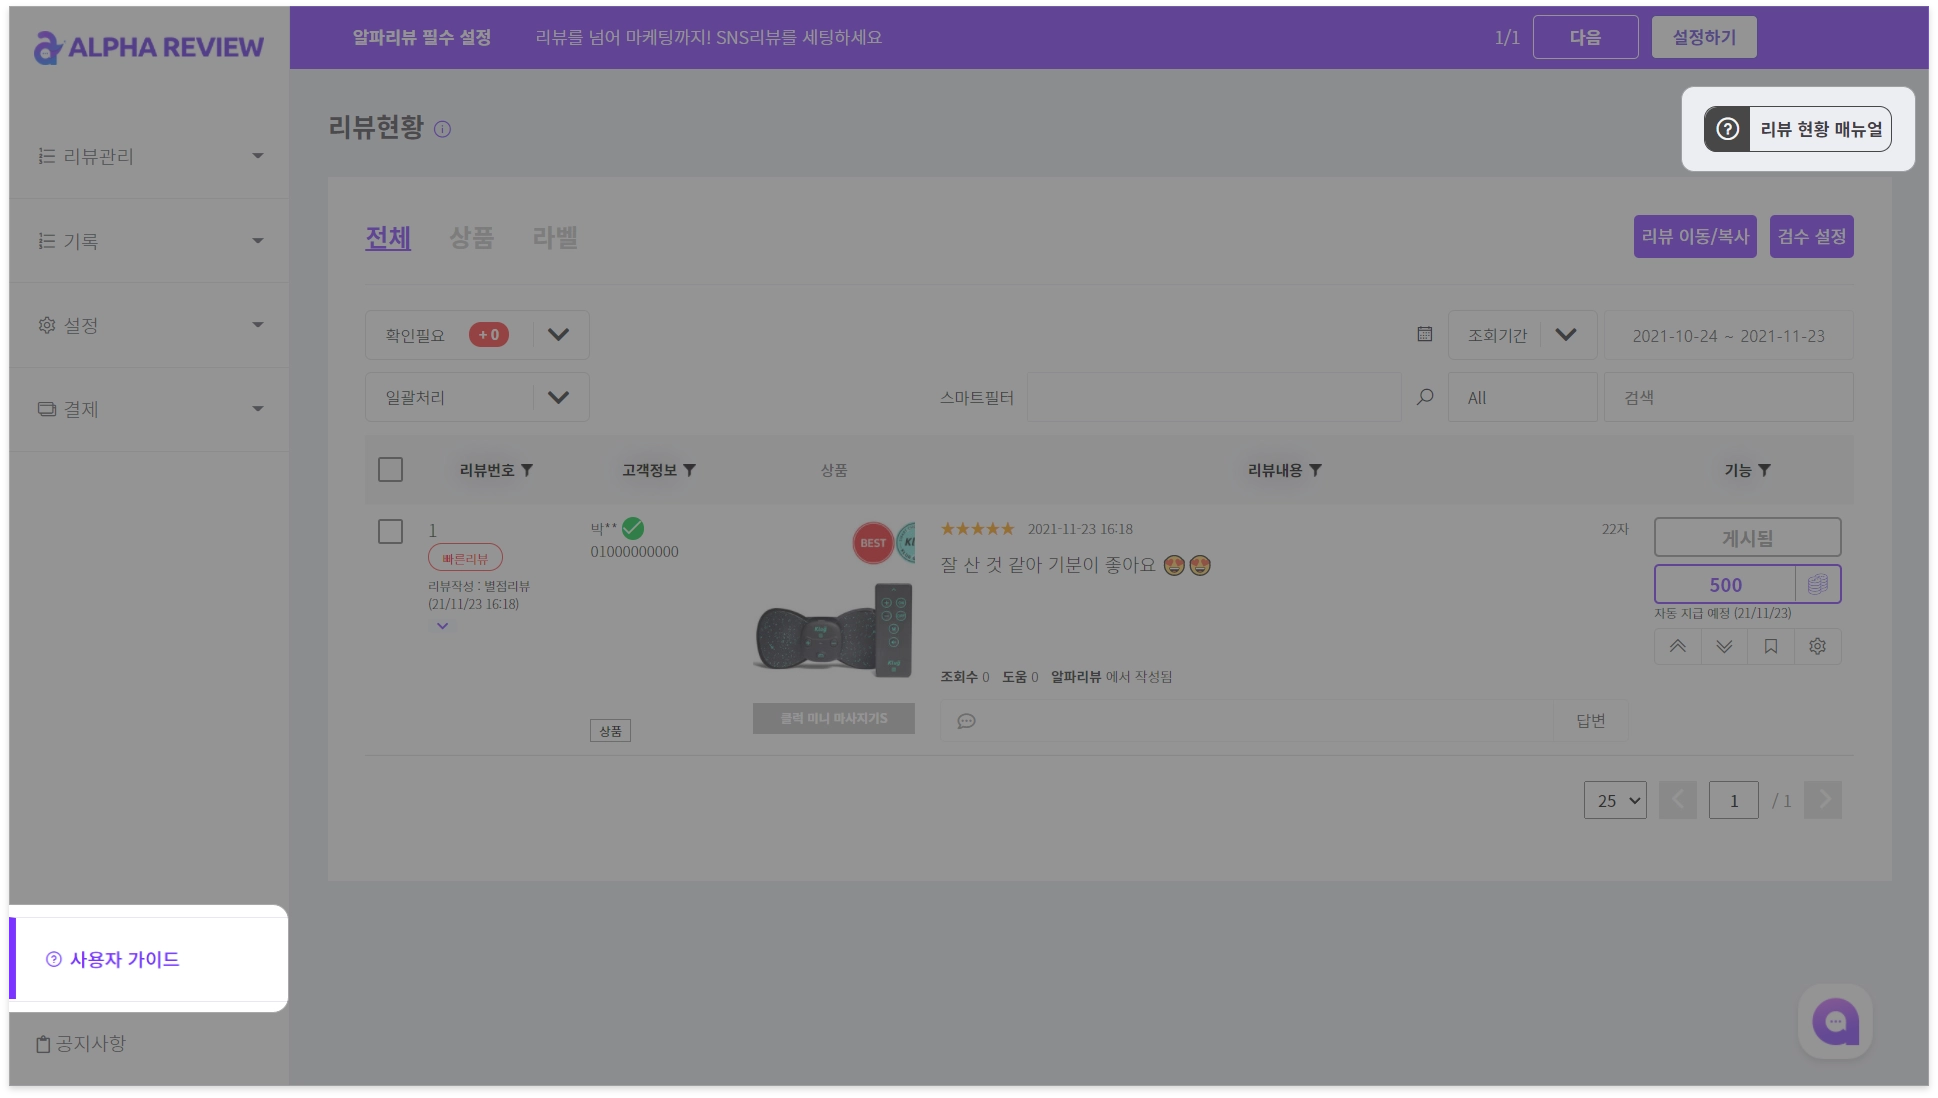Click the bookmark icon on the review
Image resolution: width=1938 pixels, height=1098 pixels.
[1770, 647]
